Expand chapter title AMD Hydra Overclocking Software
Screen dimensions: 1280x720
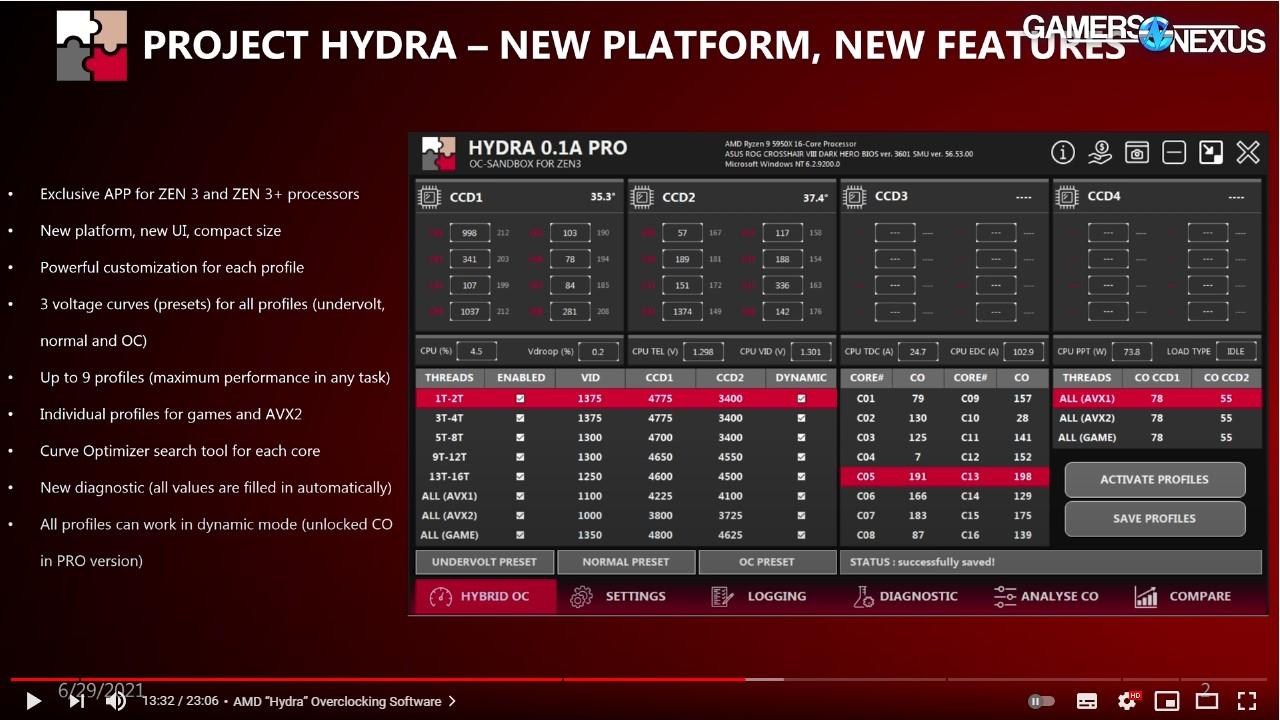(344, 701)
